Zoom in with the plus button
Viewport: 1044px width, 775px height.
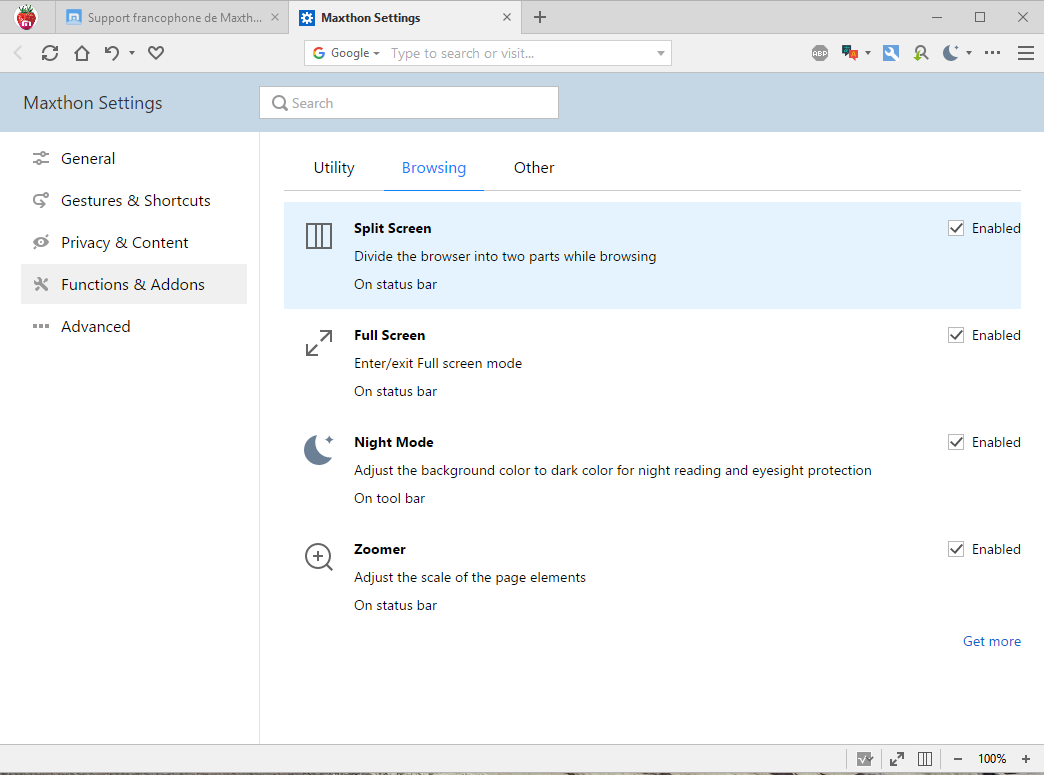(x=1025, y=759)
